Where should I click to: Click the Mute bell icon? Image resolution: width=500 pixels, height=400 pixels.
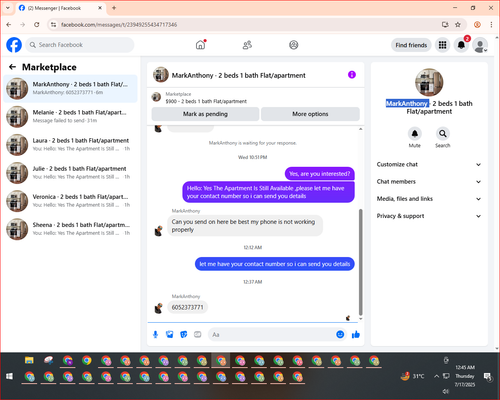coord(415,134)
